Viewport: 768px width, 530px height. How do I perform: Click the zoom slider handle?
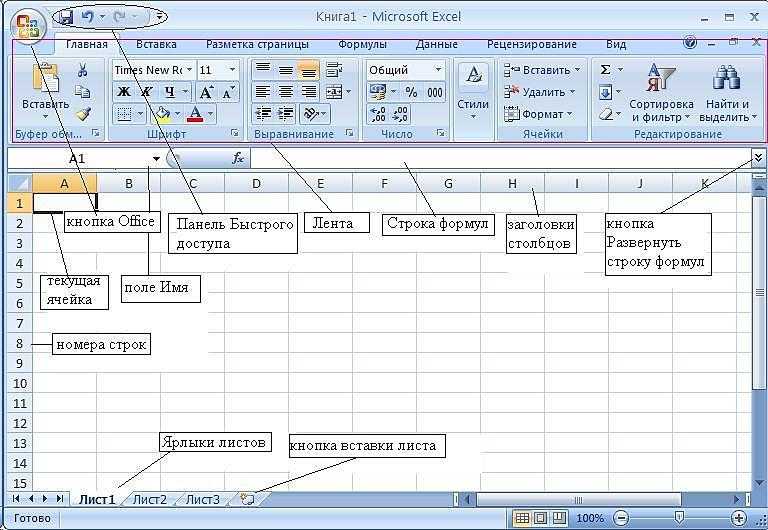[x=679, y=517]
